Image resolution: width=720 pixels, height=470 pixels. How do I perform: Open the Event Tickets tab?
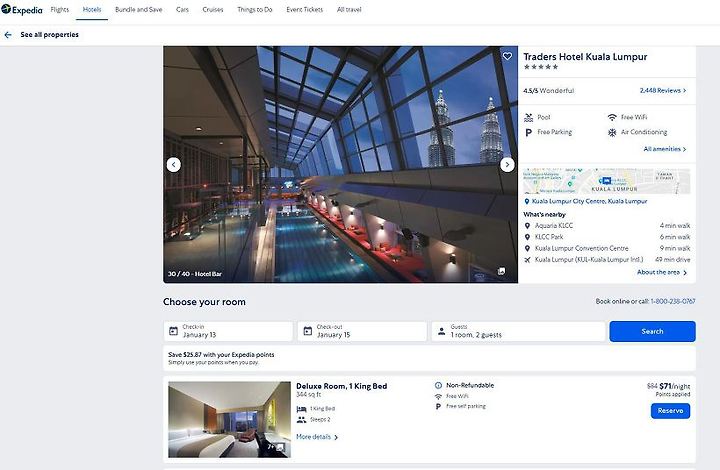pyautogui.click(x=304, y=10)
